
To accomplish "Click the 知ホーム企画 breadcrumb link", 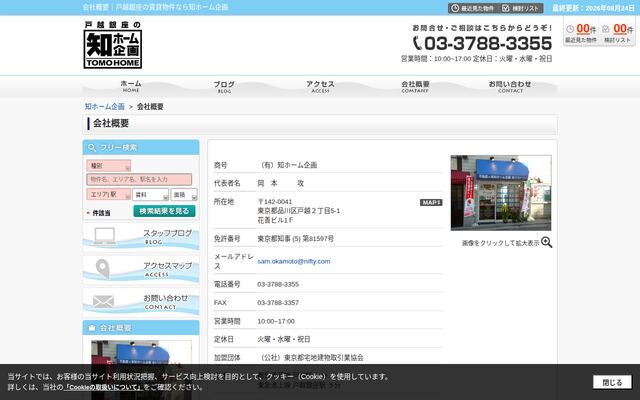I will [104, 107].
